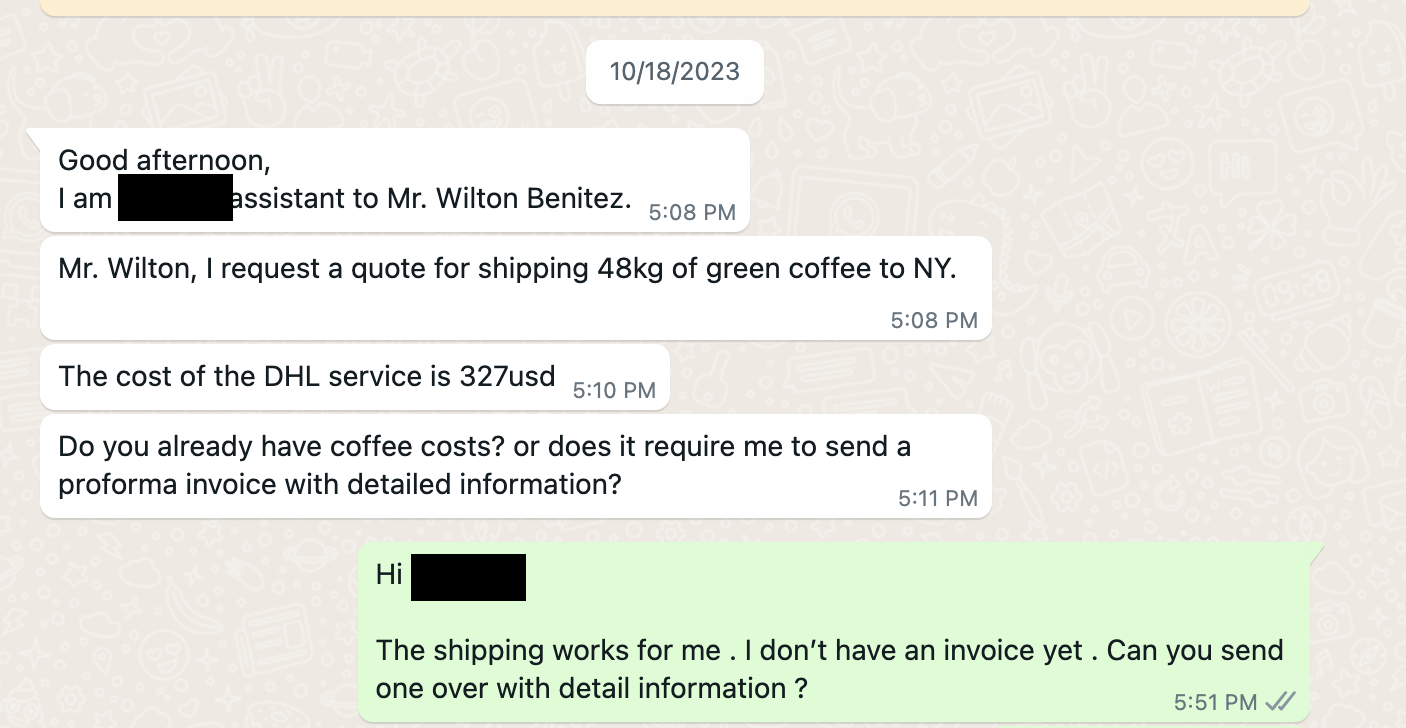Click the redacted name in the green reply
The width and height of the screenshot is (1406, 728).
pos(468,576)
